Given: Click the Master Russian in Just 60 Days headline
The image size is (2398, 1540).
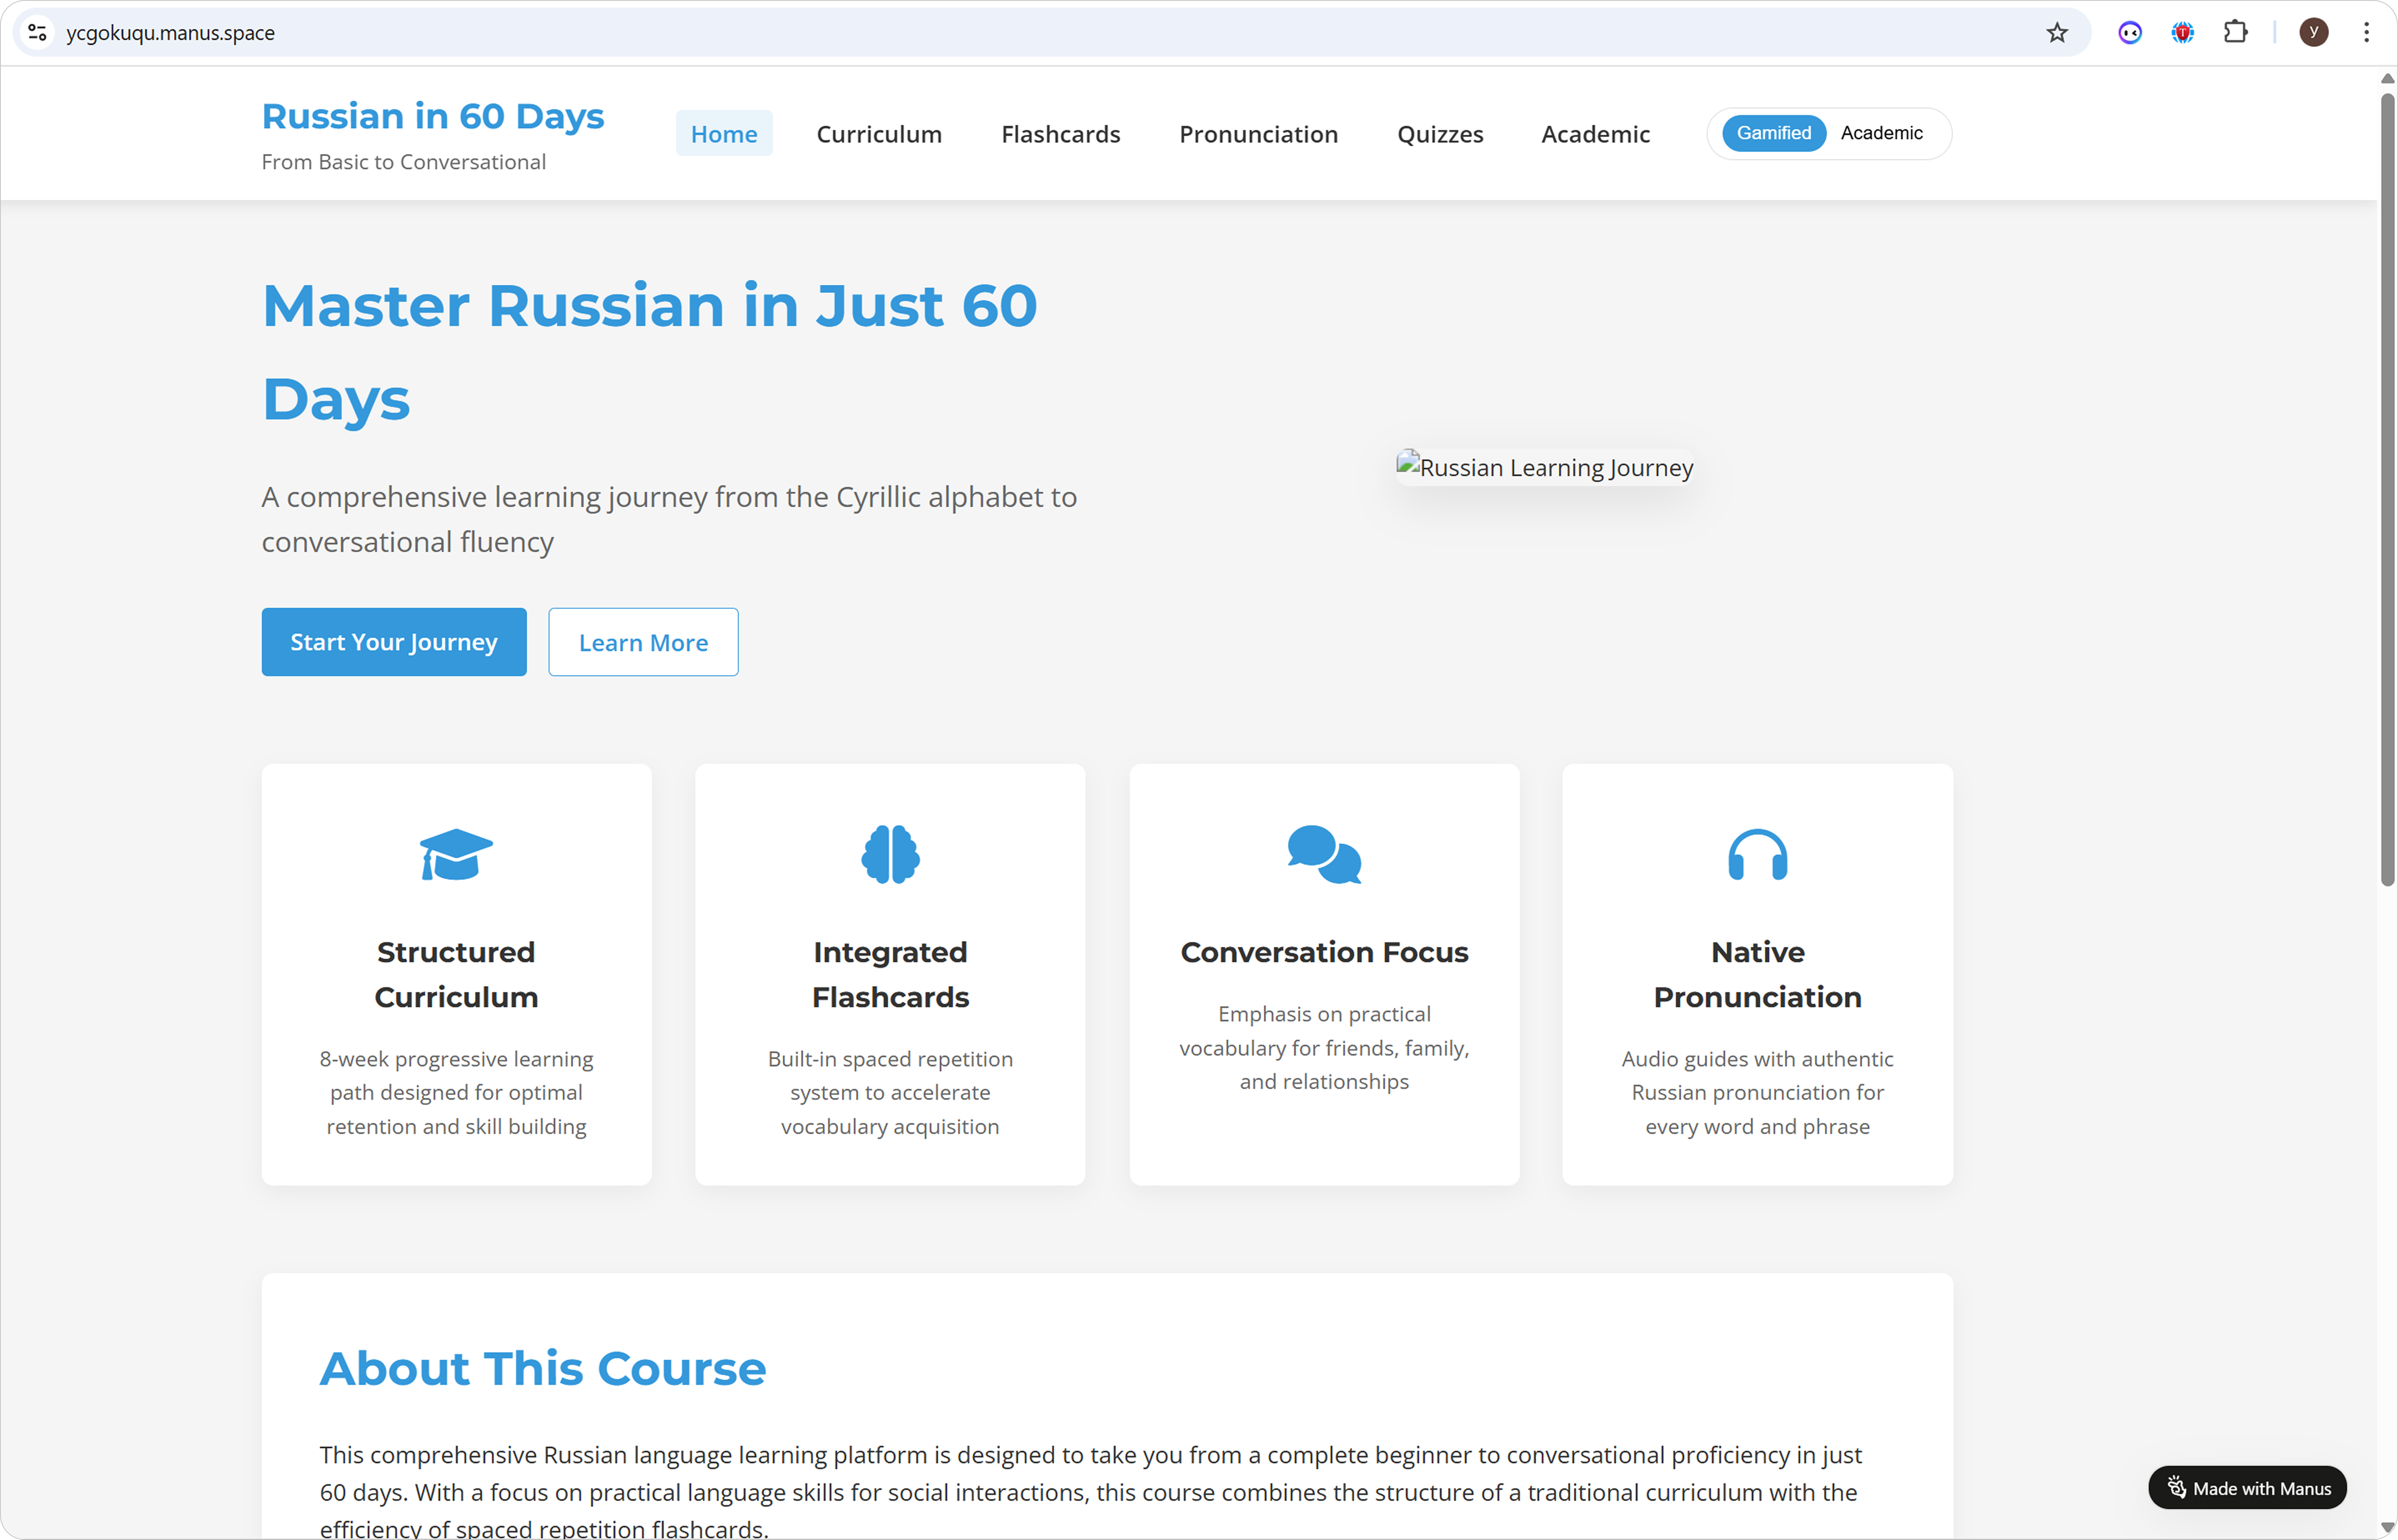Looking at the screenshot, I should (x=650, y=352).
